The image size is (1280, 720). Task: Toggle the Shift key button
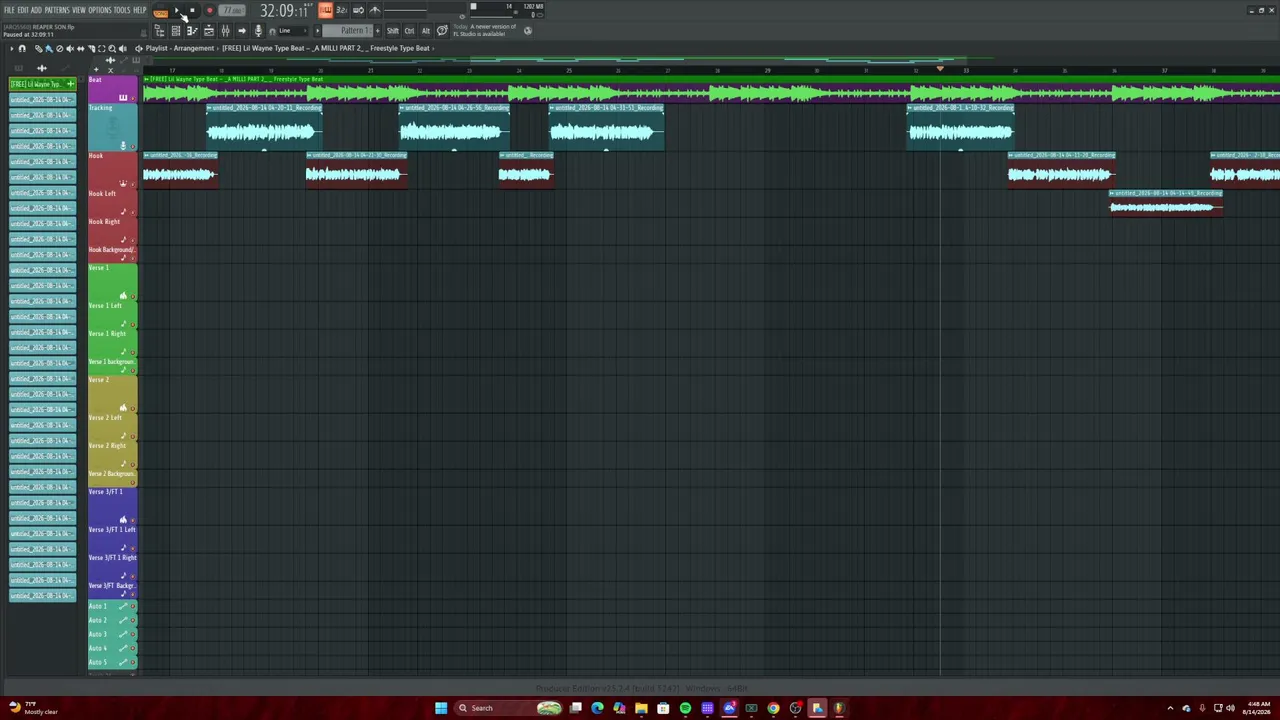coord(393,31)
